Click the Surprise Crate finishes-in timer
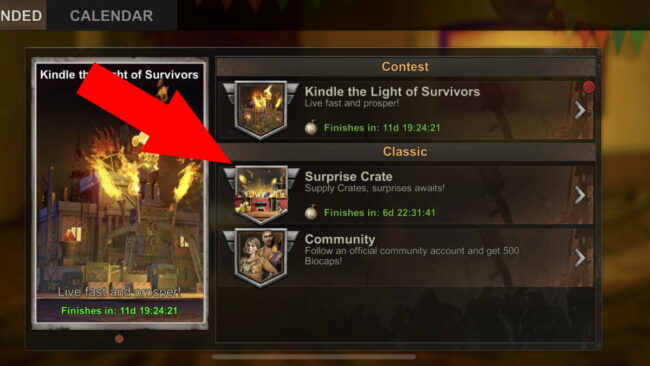 [379, 213]
